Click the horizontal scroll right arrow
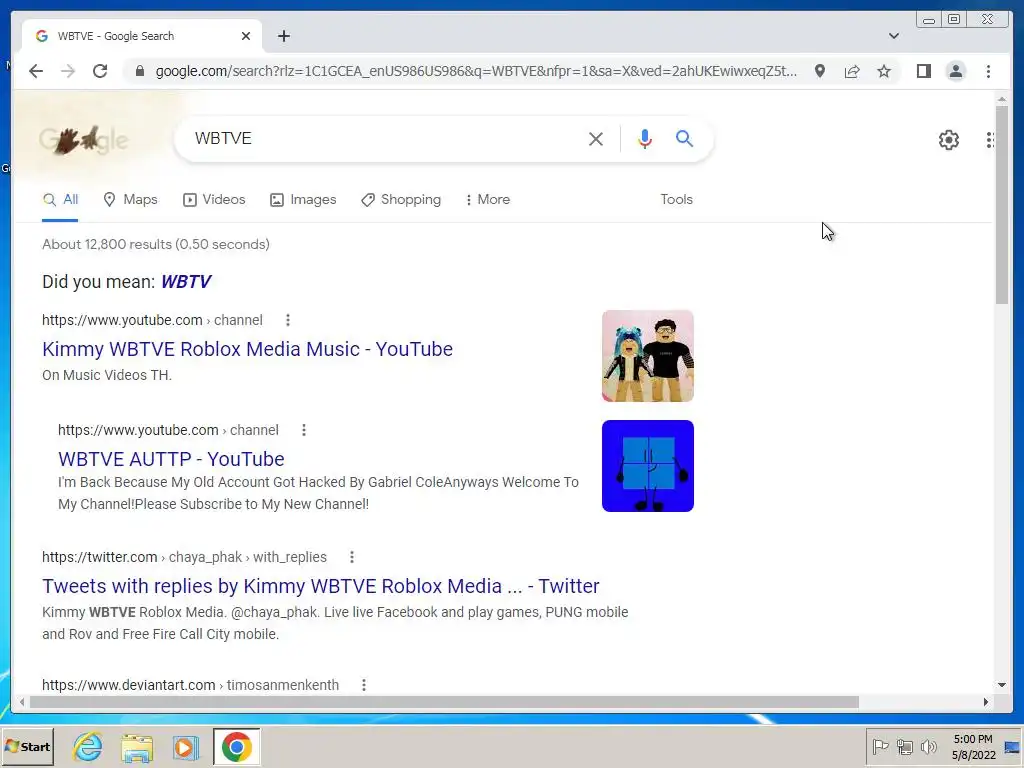This screenshot has width=1024, height=768. point(985,702)
